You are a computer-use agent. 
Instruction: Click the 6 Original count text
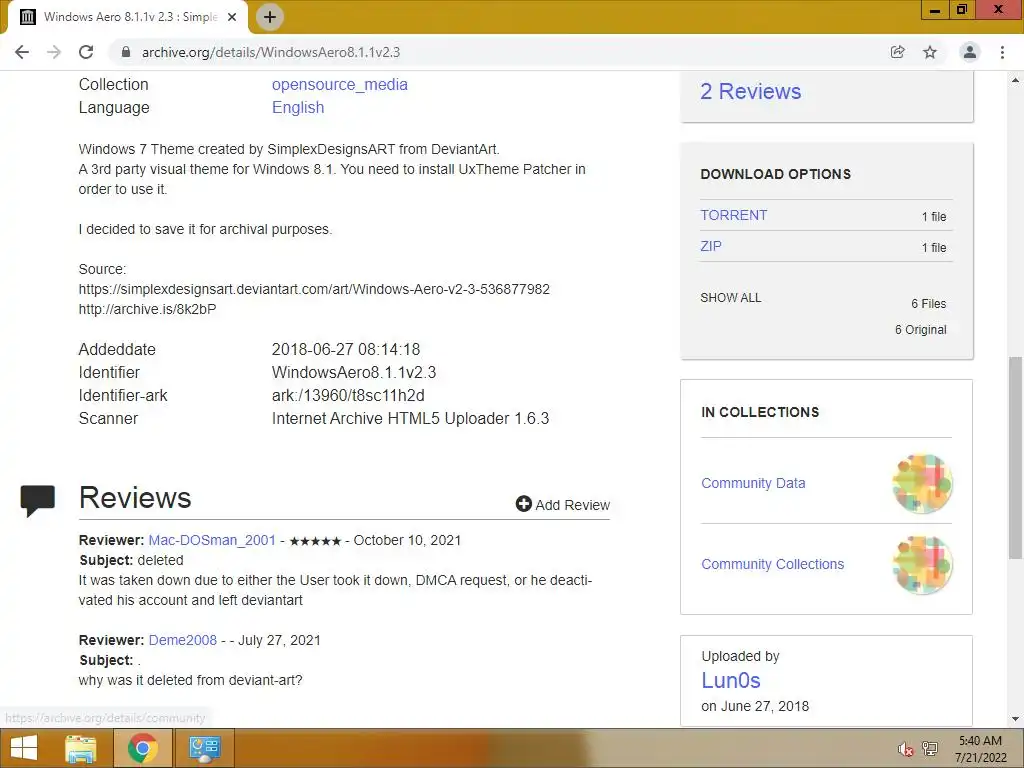coord(920,330)
